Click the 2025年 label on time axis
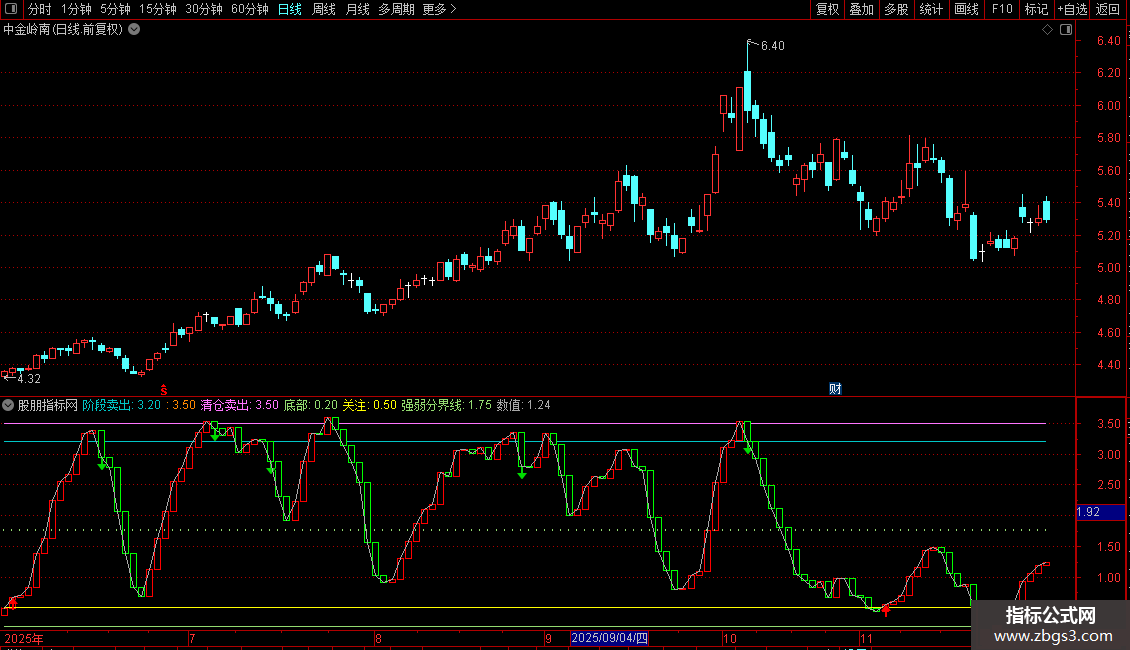 click(24, 638)
